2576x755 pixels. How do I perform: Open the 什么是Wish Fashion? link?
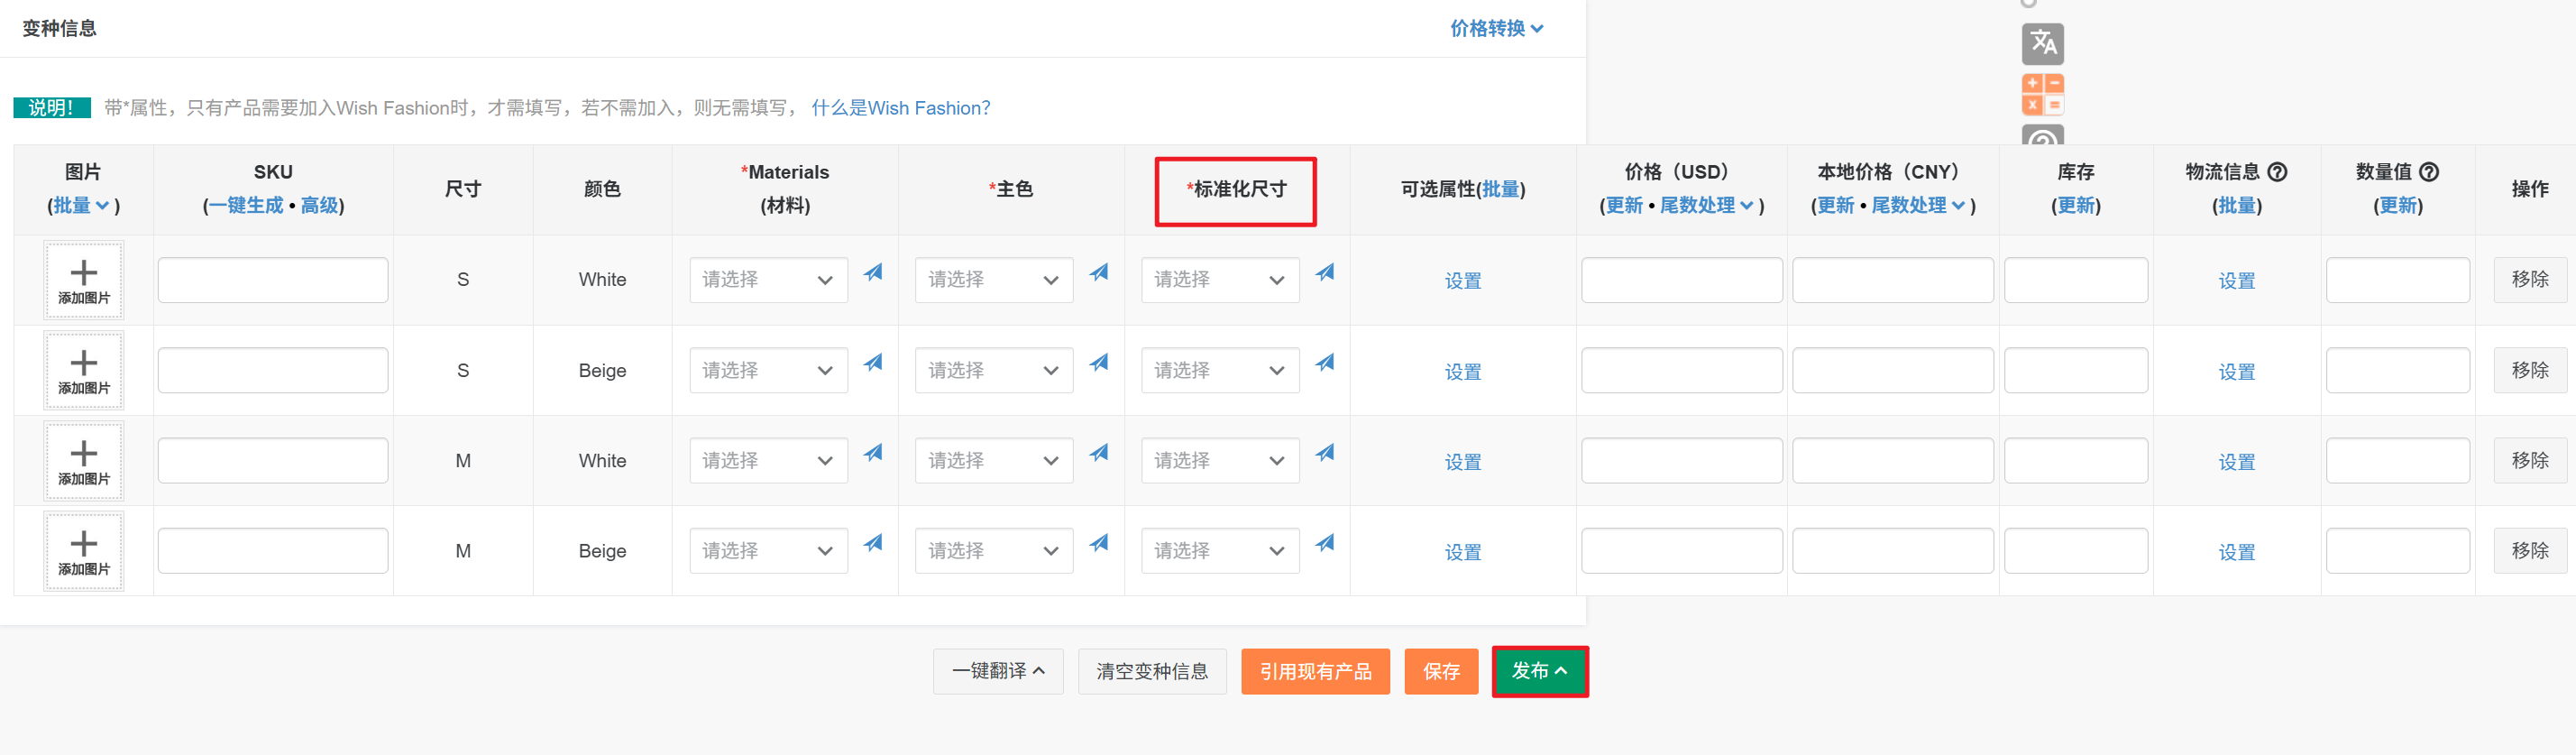pyautogui.click(x=900, y=108)
